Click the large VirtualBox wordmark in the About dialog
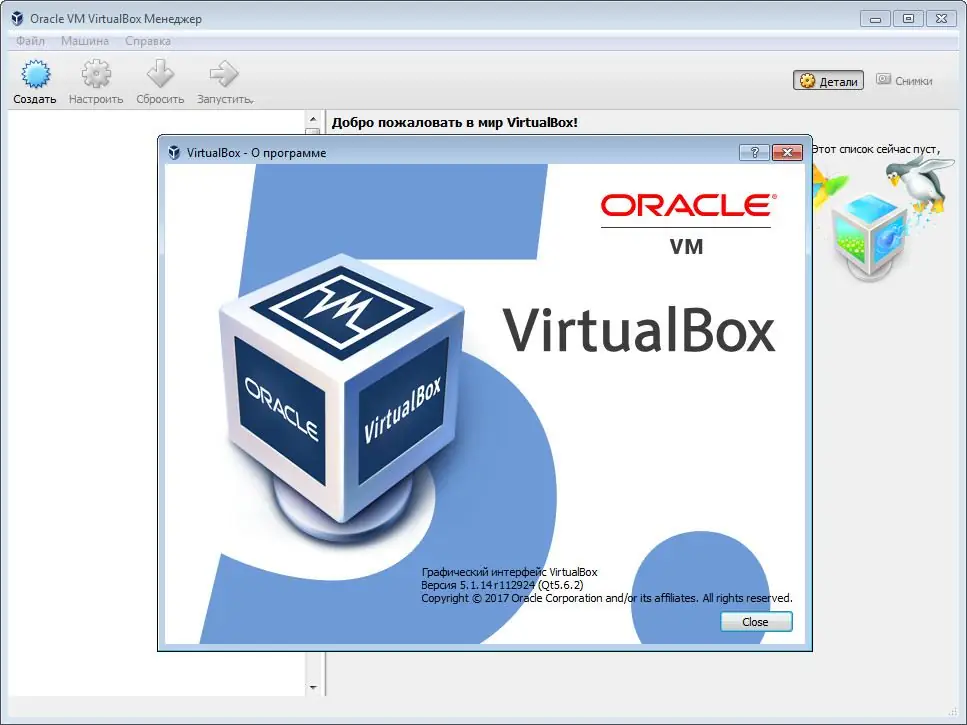The height and width of the screenshot is (725, 967). [x=639, y=330]
